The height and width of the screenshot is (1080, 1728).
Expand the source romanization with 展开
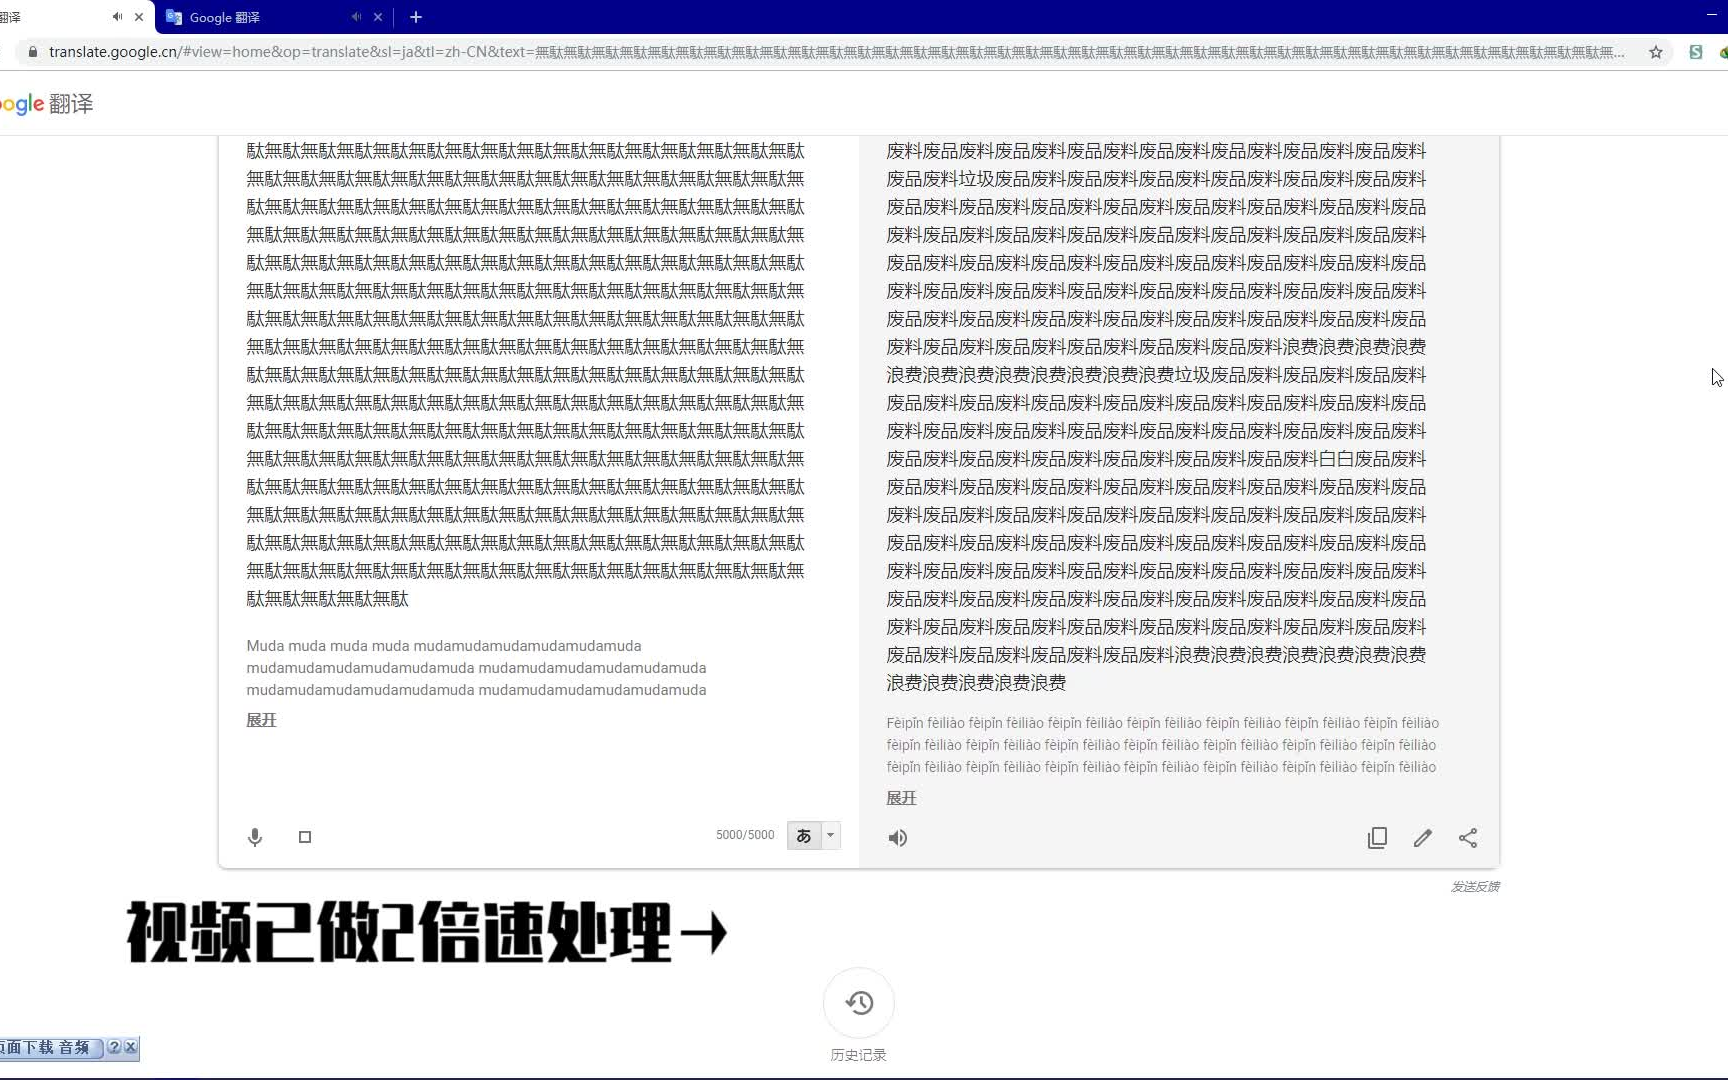(x=261, y=720)
